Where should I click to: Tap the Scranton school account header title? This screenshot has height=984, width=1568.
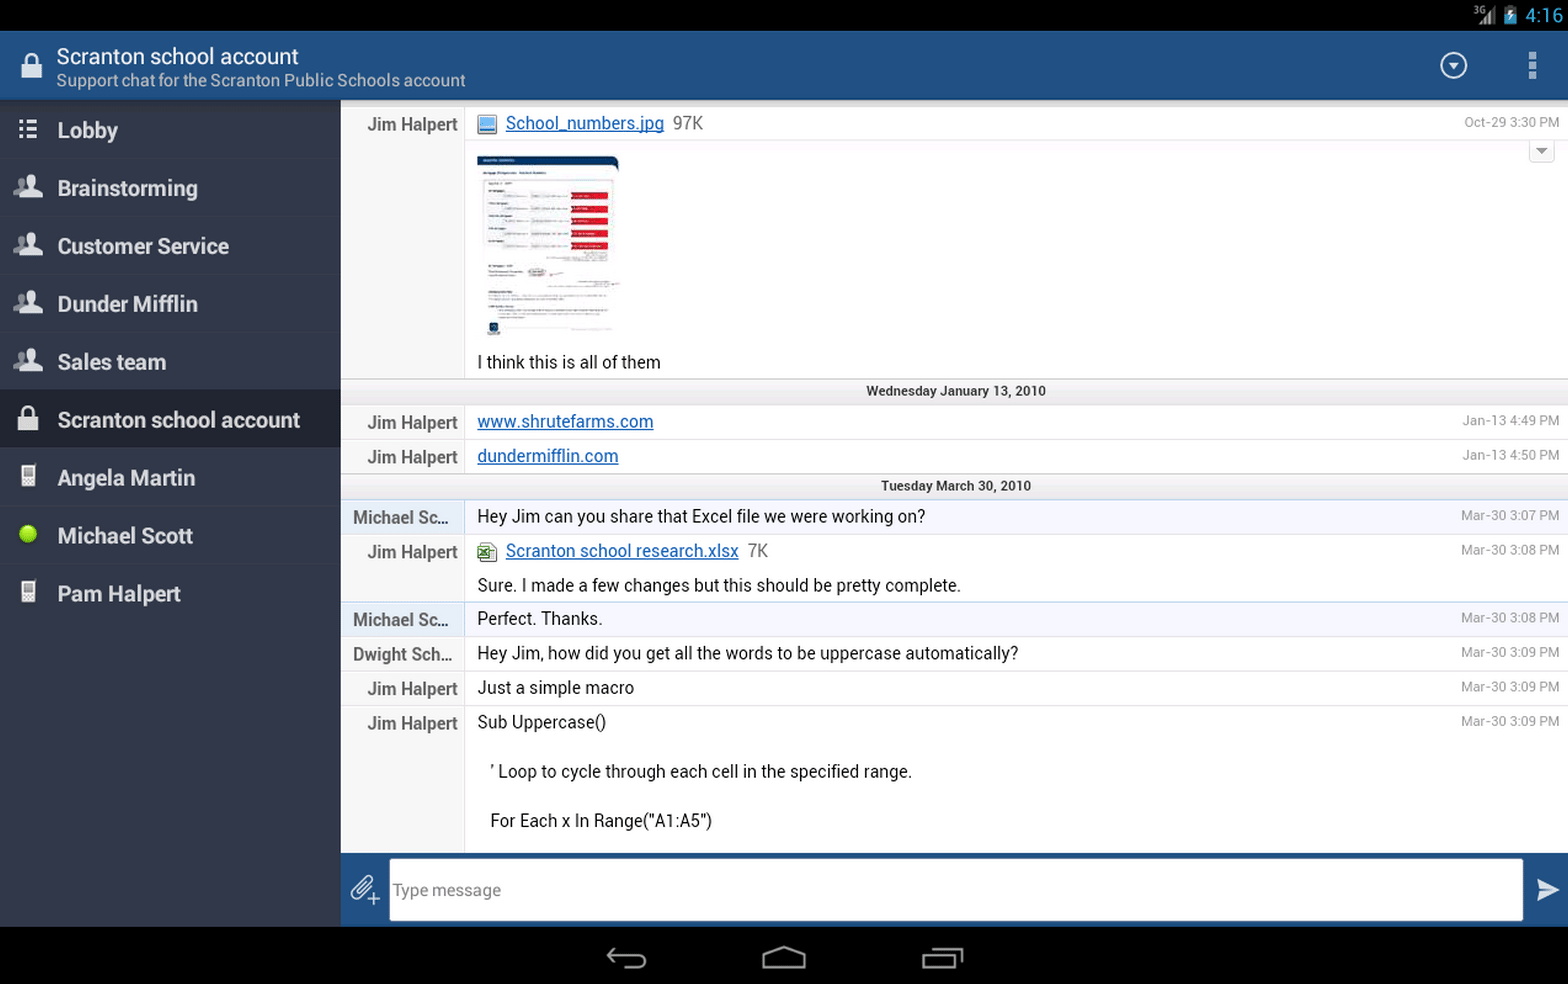(177, 56)
